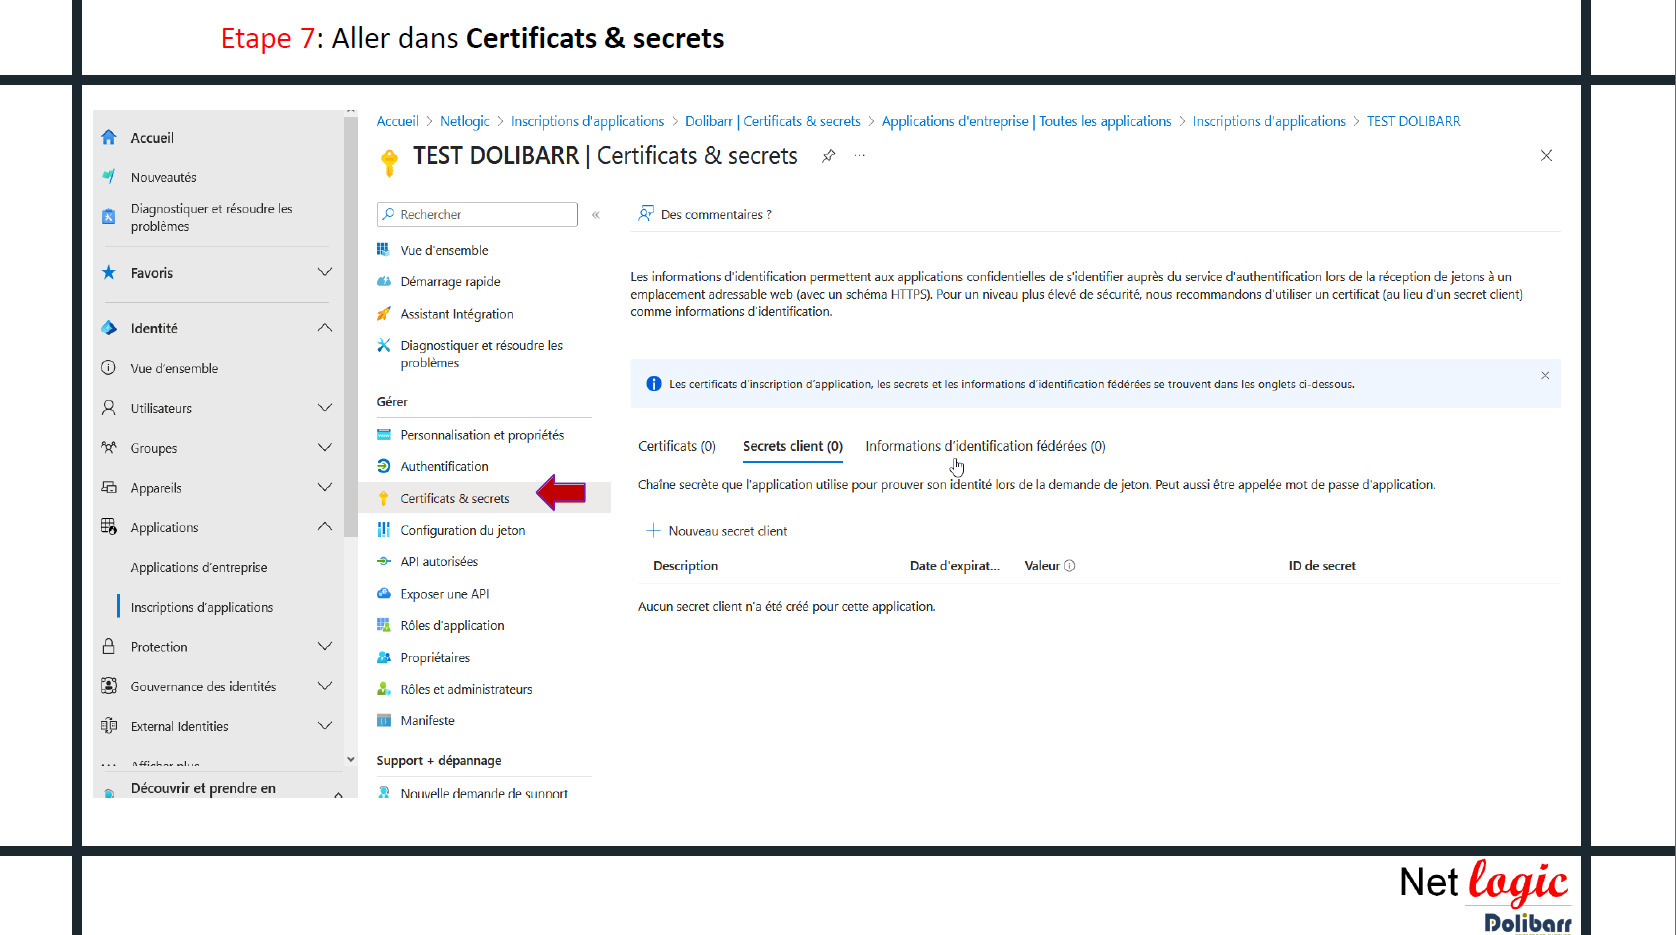Click the plus icon for Nouveau secret client
The image size is (1676, 935).
tap(653, 531)
